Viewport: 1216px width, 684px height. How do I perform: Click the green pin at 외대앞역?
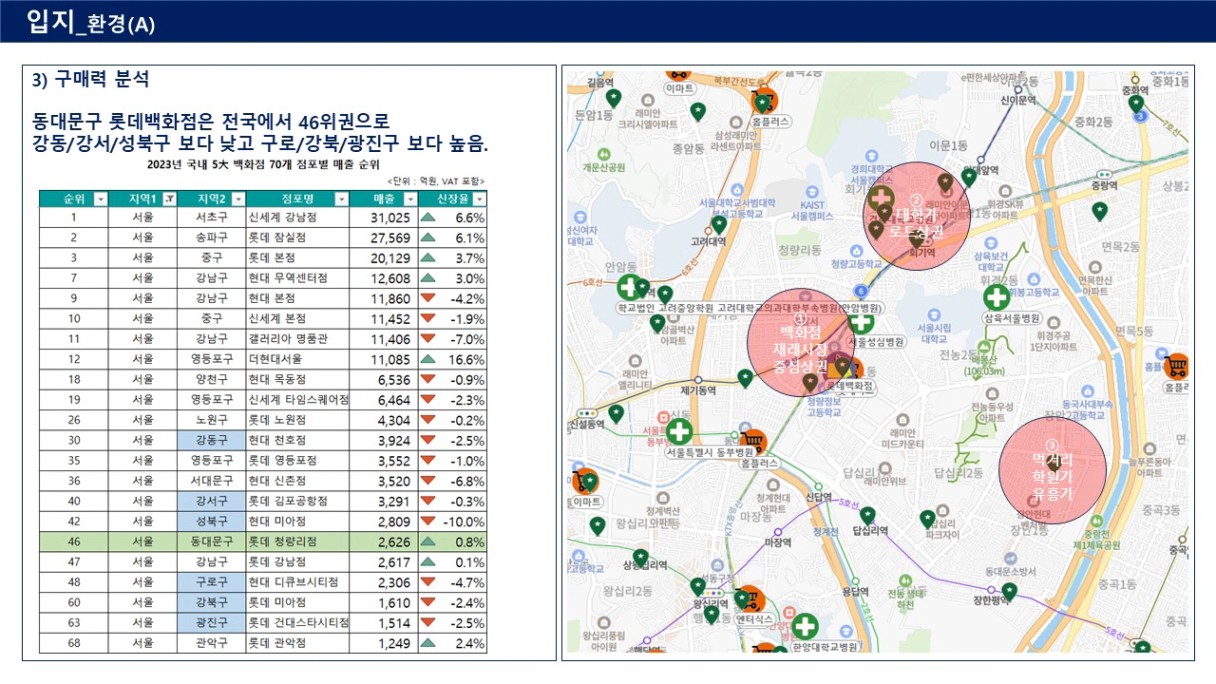click(968, 178)
